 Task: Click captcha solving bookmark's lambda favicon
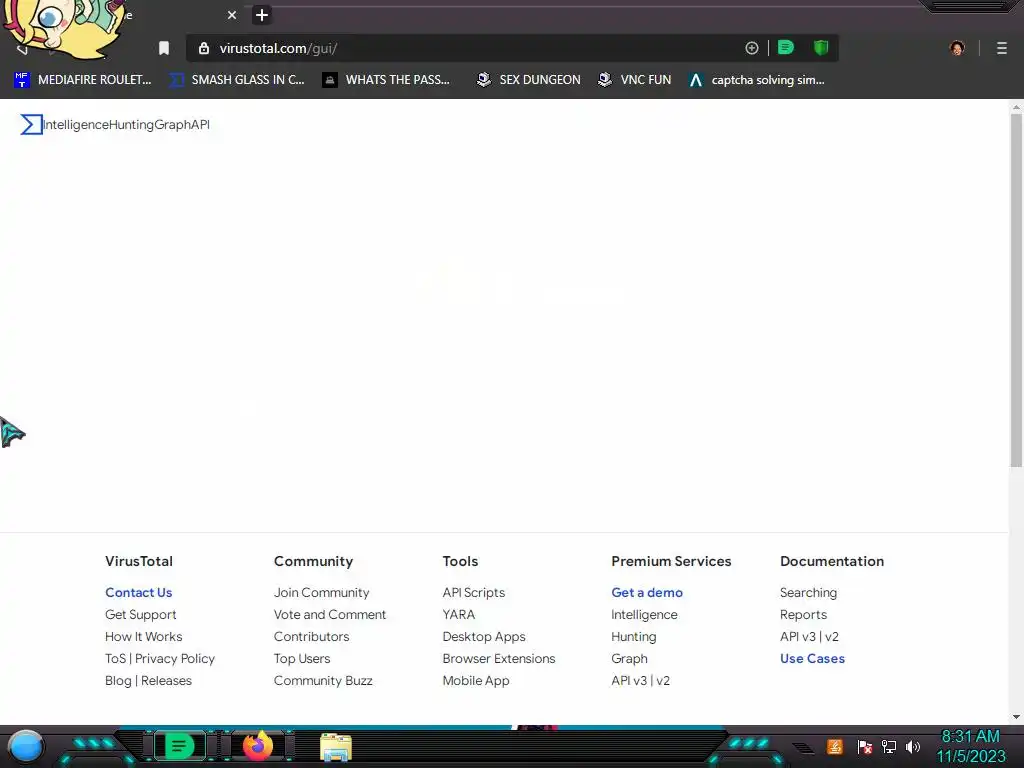[x=696, y=80]
